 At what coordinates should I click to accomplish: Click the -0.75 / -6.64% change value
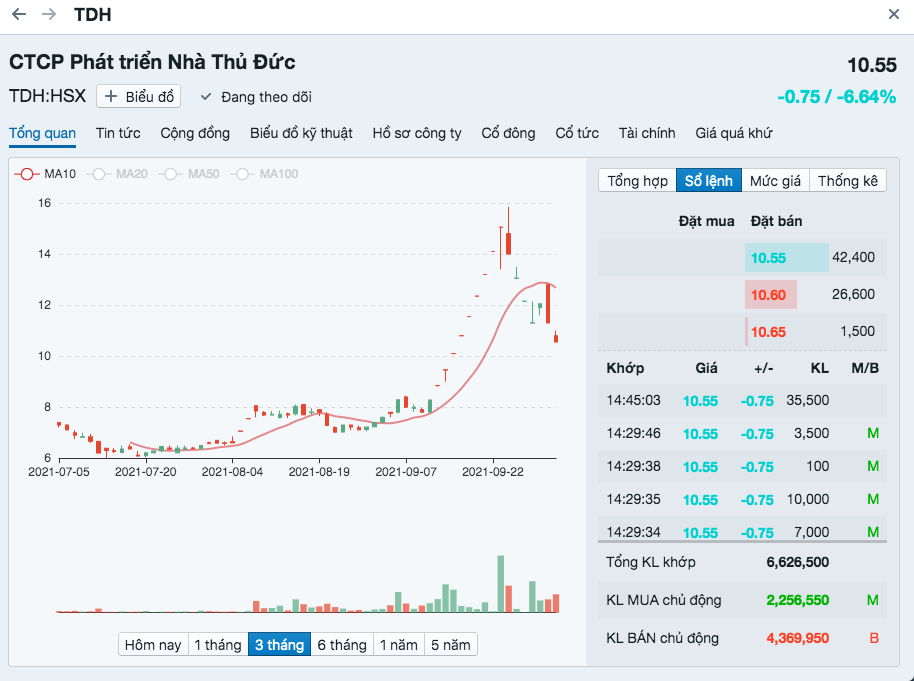click(x=836, y=97)
